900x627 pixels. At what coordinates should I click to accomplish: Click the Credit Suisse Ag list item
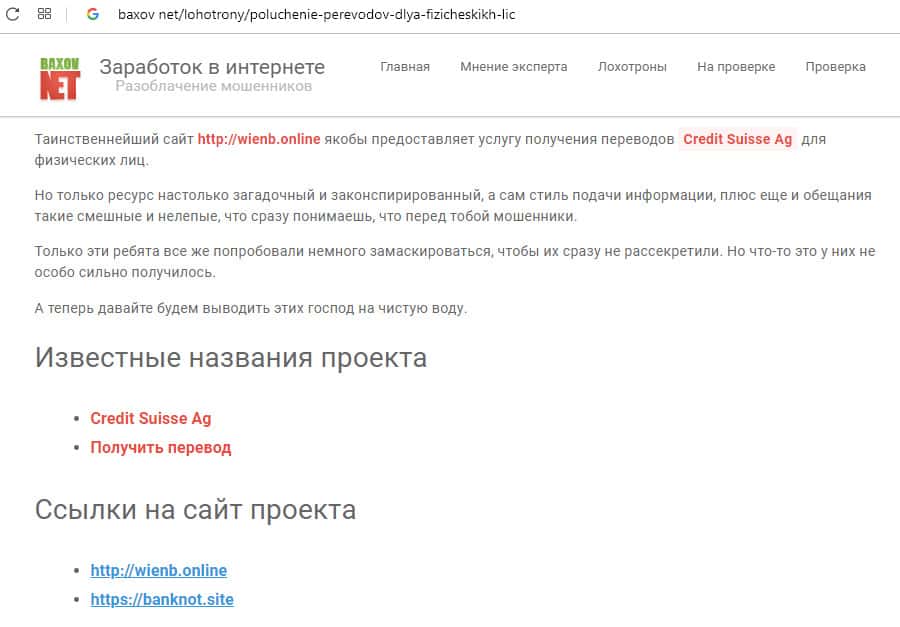coord(151,419)
